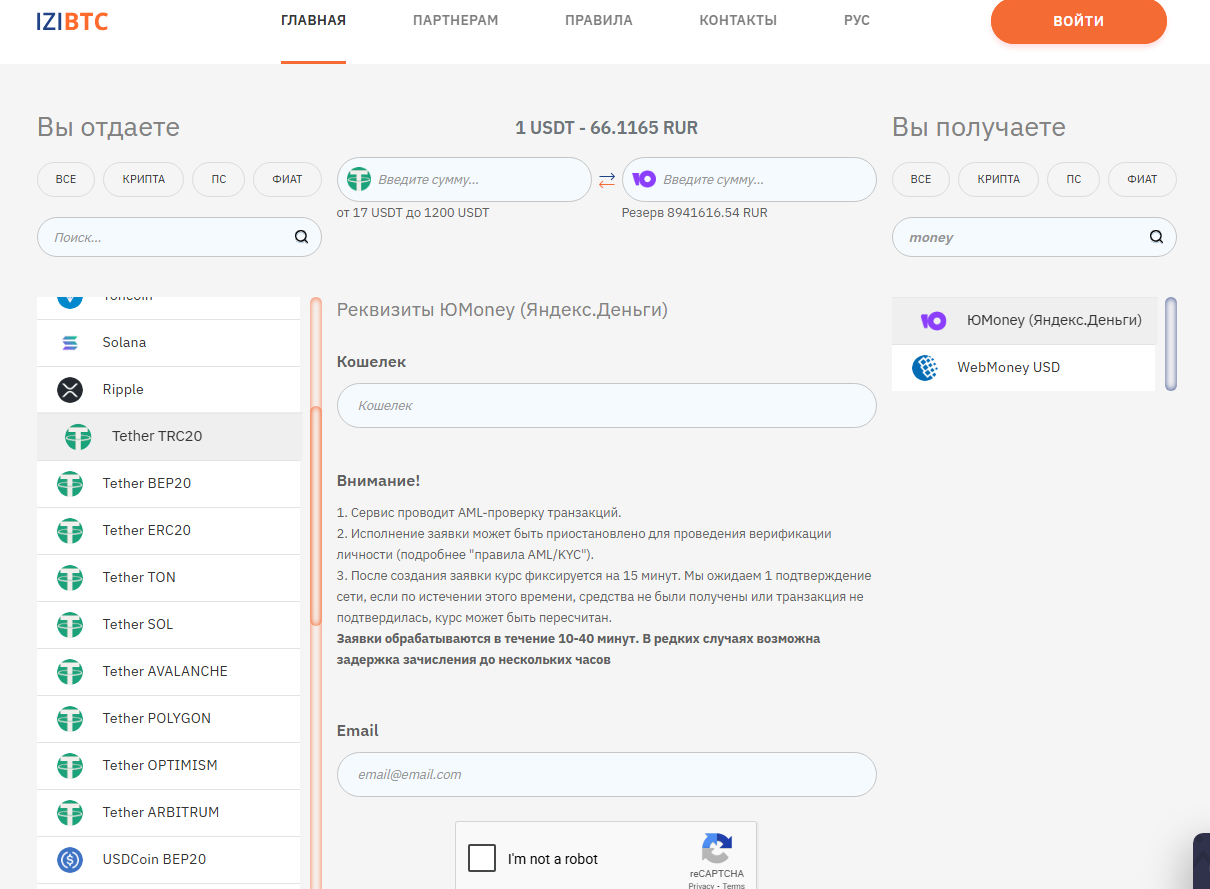Image resolution: width=1210 pixels, height=889 pixels.
Task: Click the WebMoney USD globe icon
Action: coord(925,368)
